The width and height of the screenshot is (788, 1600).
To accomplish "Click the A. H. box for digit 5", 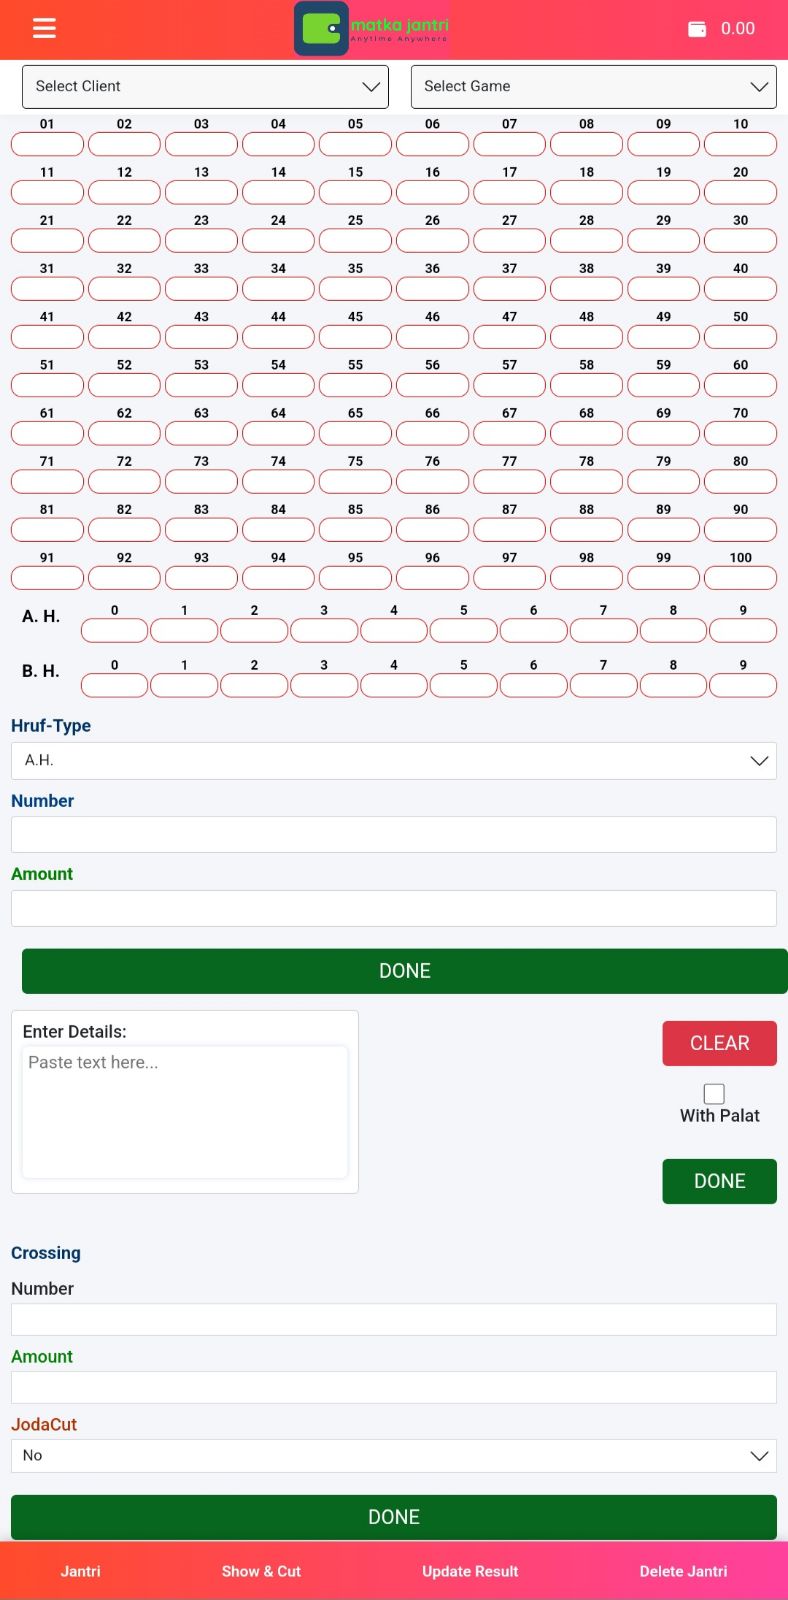I will click(463, 631).
